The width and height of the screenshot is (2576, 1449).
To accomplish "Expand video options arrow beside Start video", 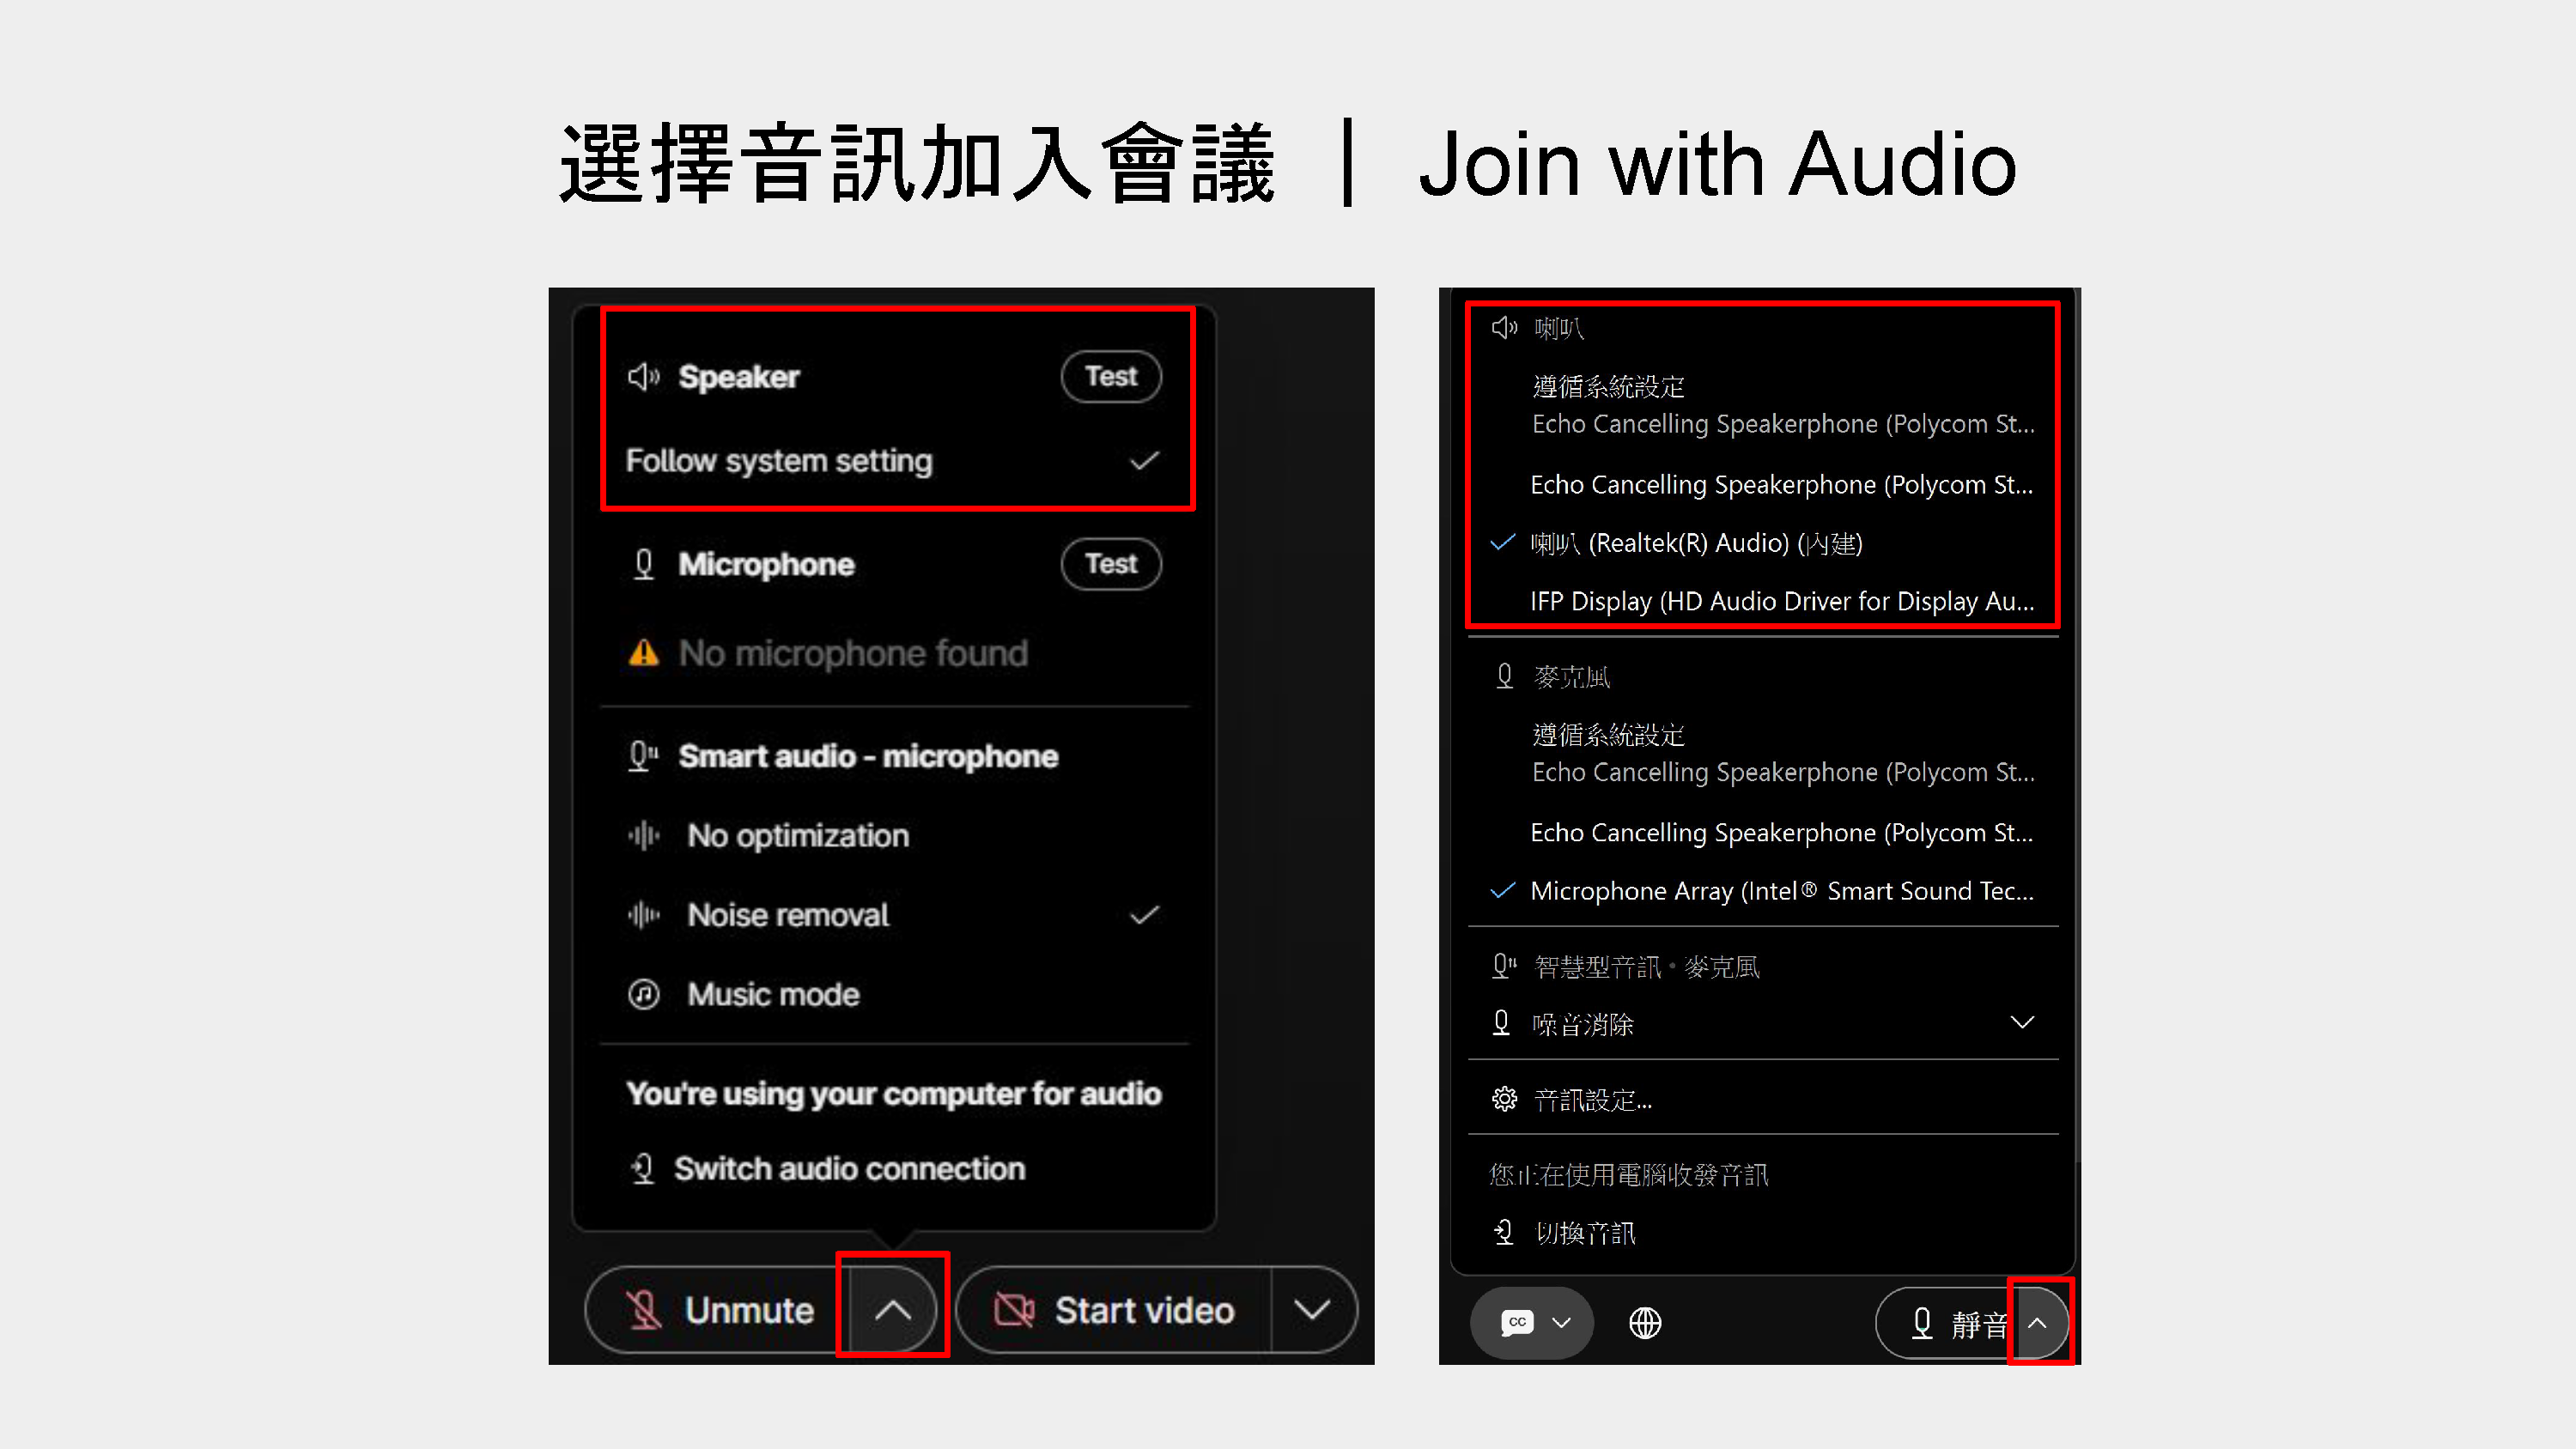I will coord(1311,1310).
